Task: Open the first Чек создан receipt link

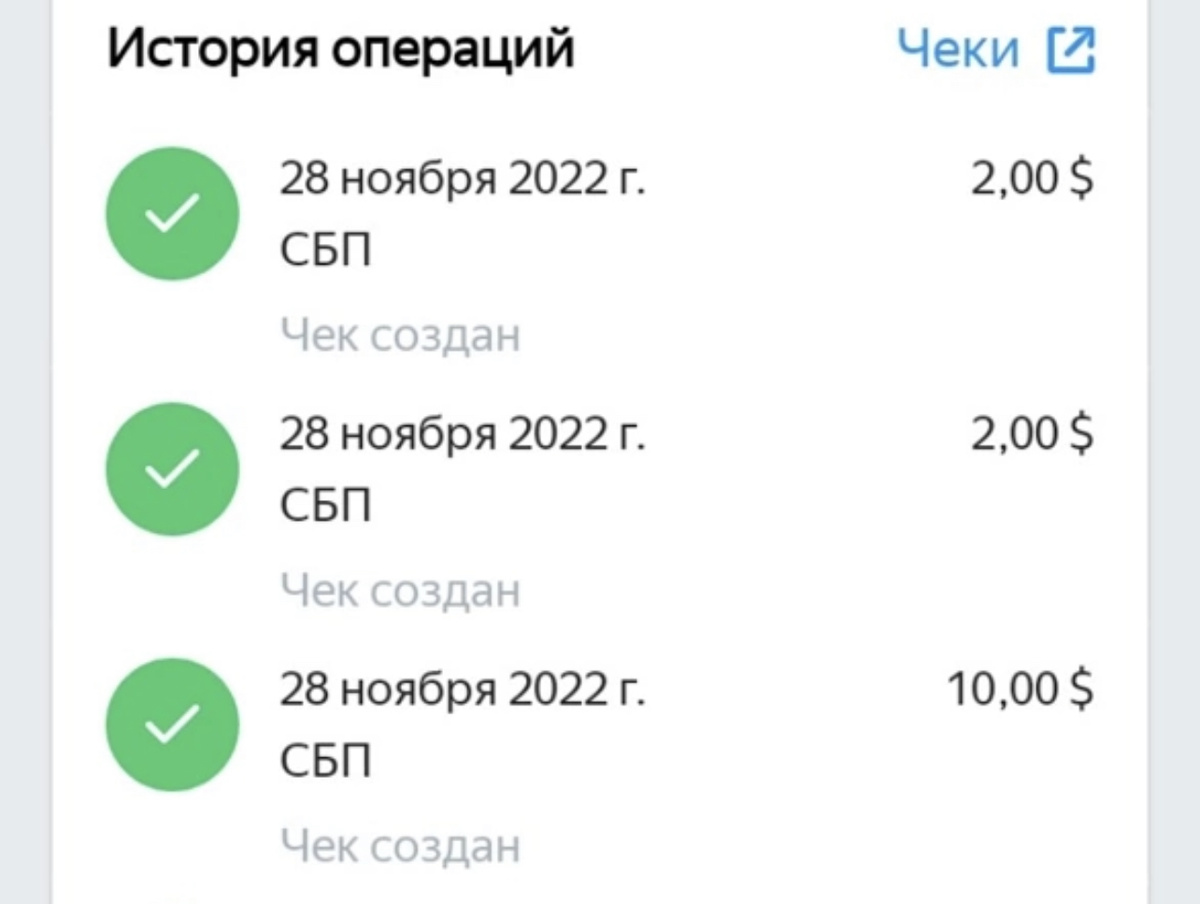Action: coord(401,335)
